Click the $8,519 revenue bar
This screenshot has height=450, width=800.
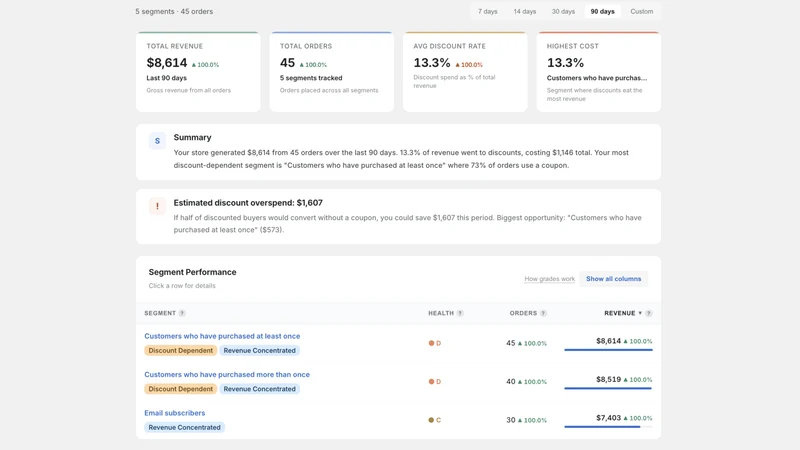608,388
